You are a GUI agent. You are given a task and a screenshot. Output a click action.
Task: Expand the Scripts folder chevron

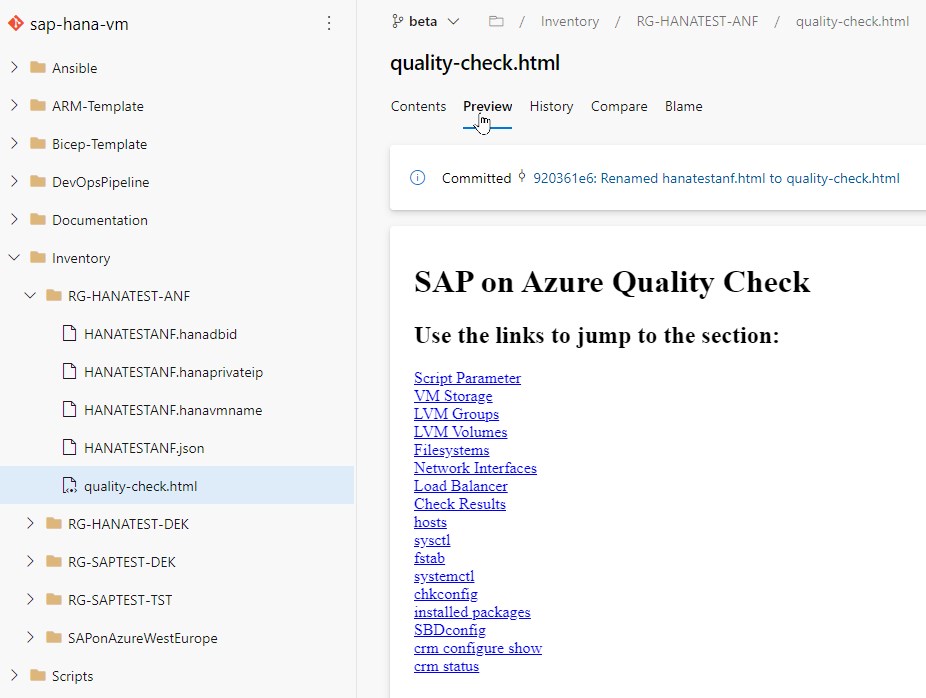tap(14, 676)
